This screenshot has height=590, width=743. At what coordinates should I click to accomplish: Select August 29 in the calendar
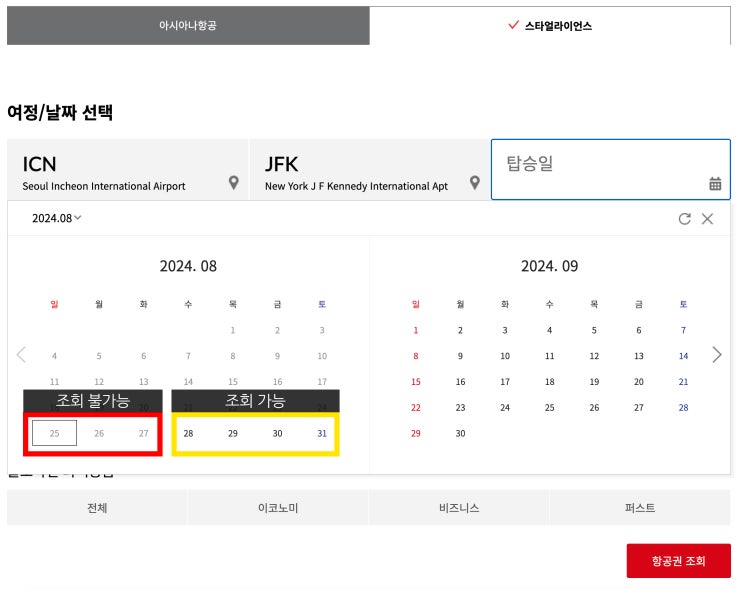click(x=233, y=433)
